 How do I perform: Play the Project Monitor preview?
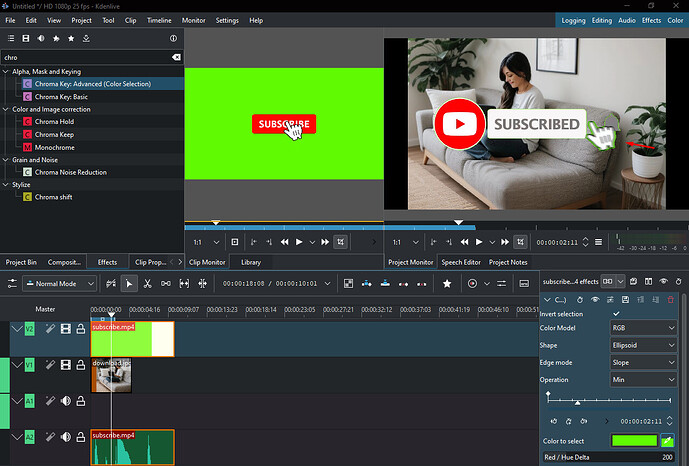tap(479, 242)
